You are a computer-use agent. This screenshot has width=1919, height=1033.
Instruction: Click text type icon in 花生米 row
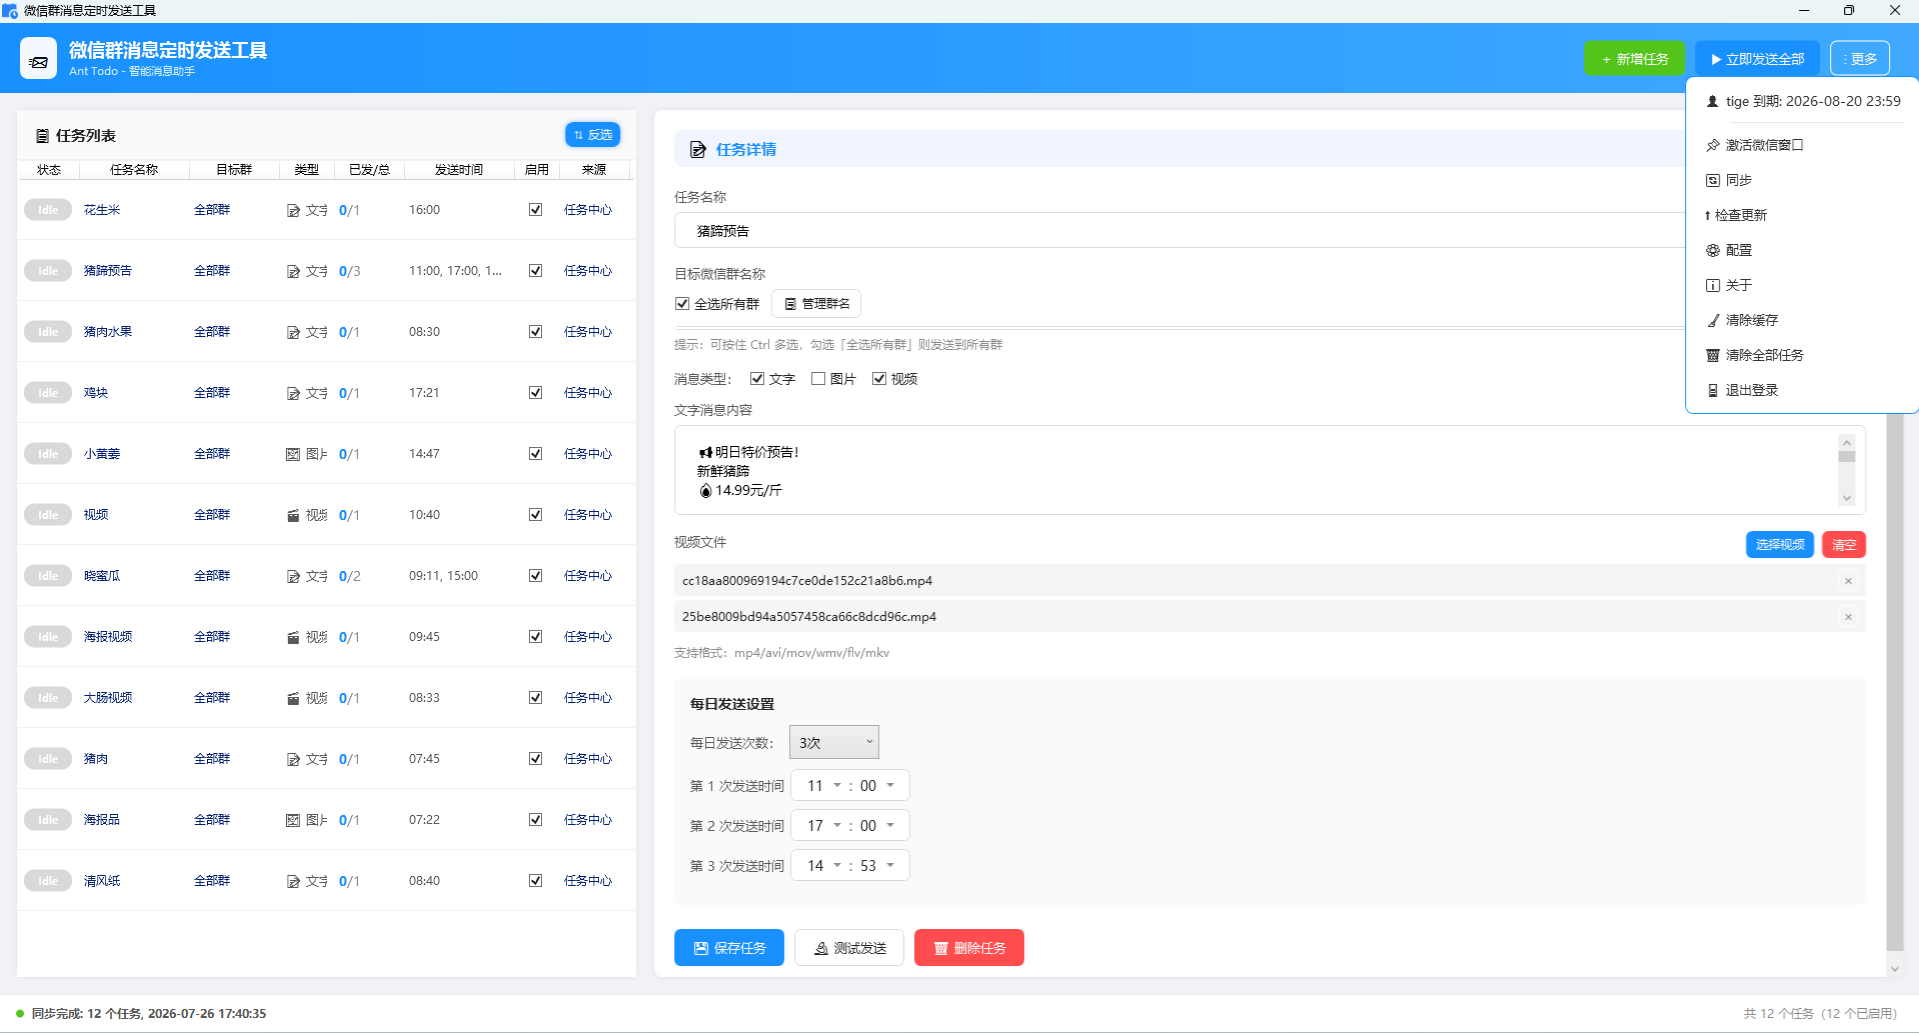(x=293, y=211)
